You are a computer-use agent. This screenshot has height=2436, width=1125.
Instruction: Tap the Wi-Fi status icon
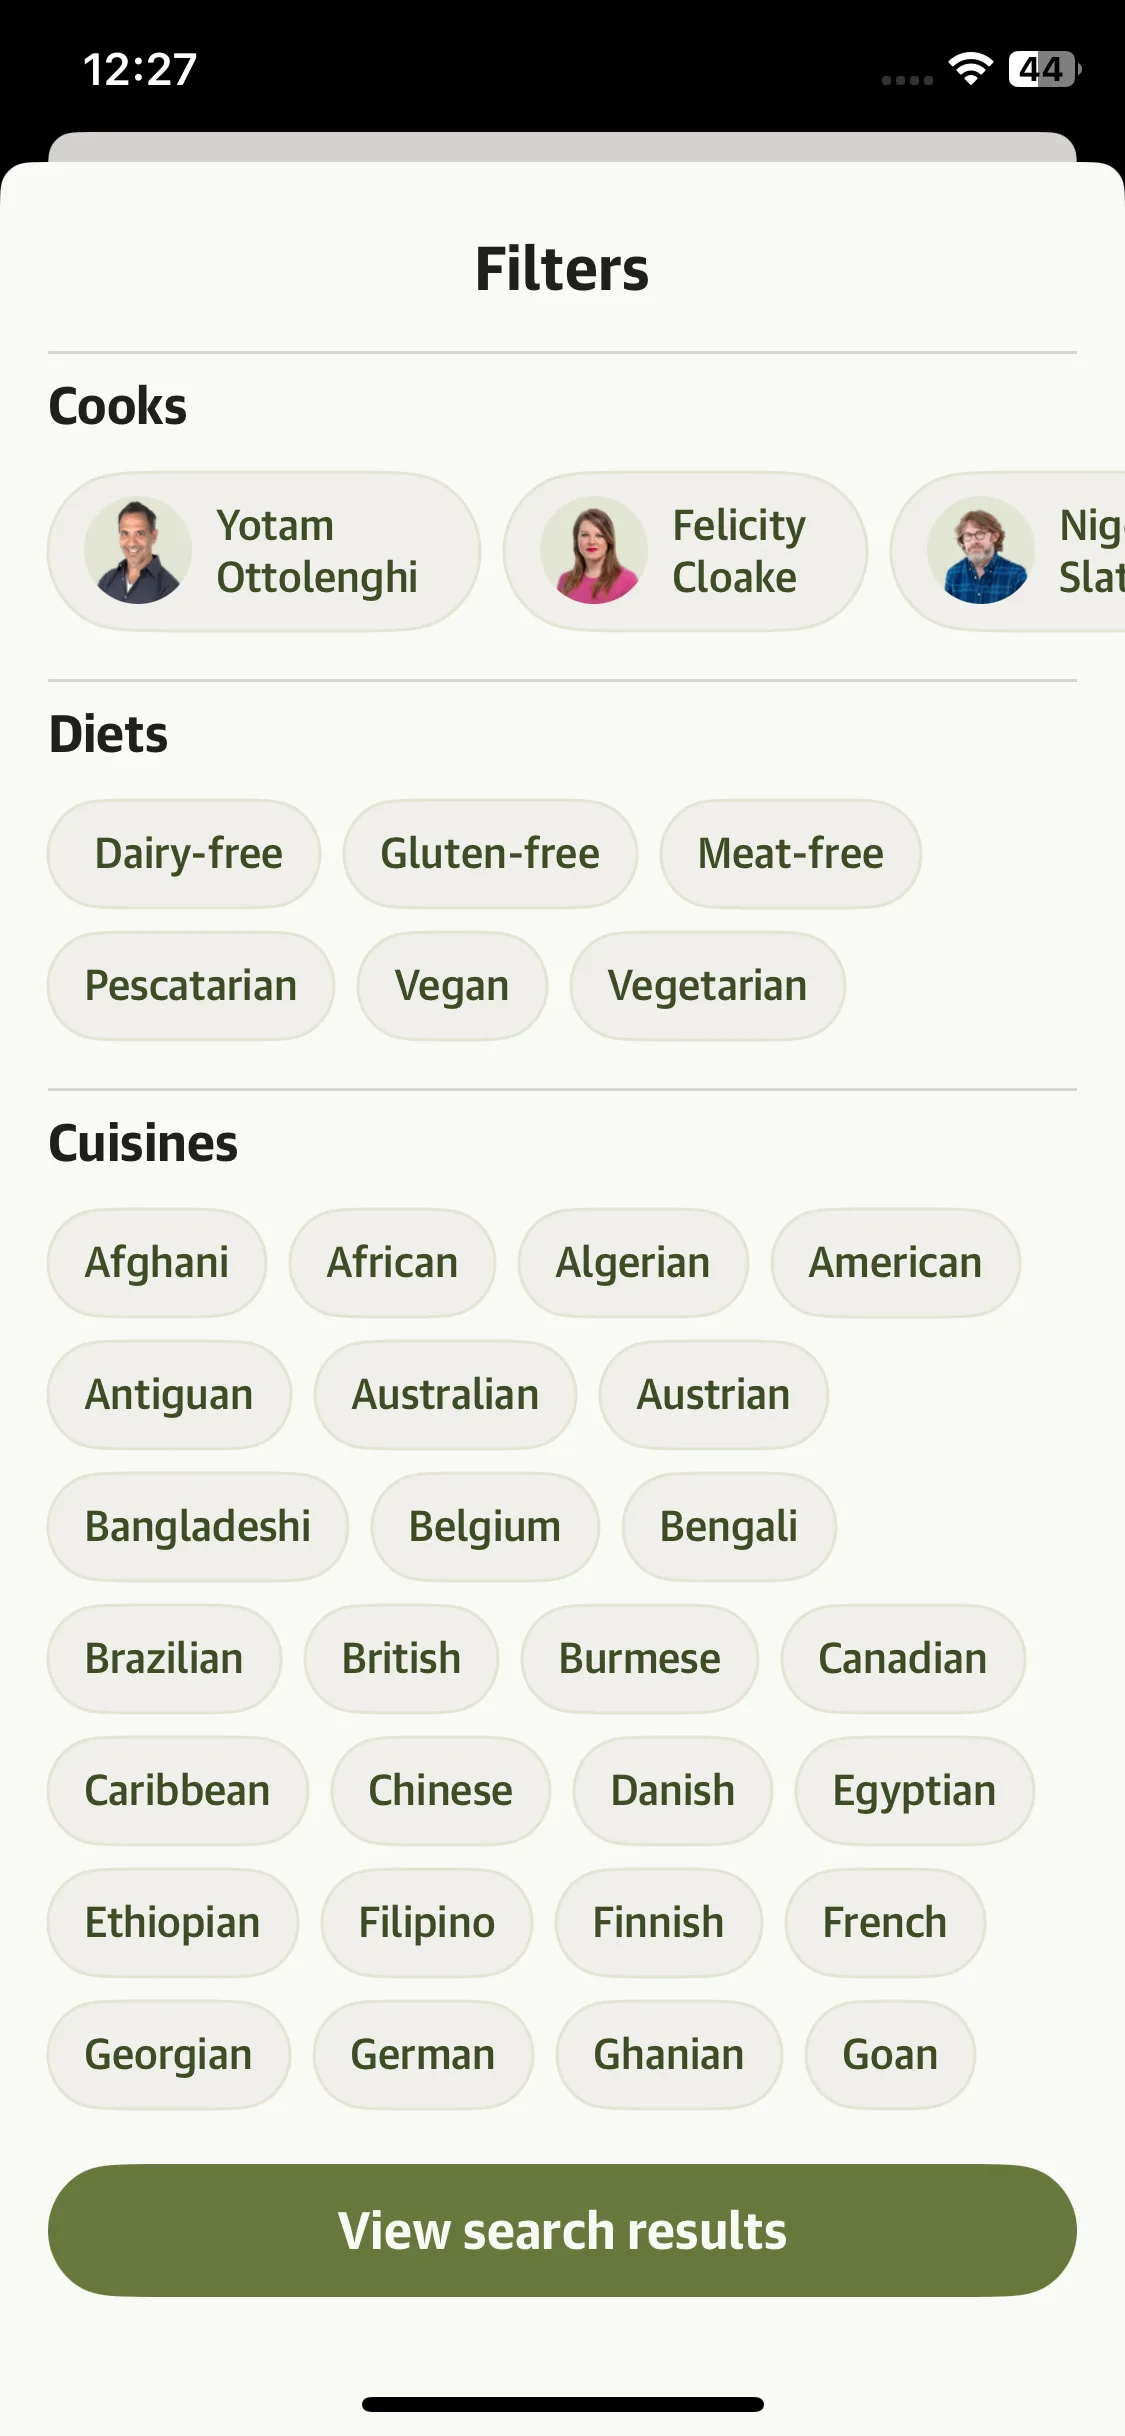coord(970,69)
